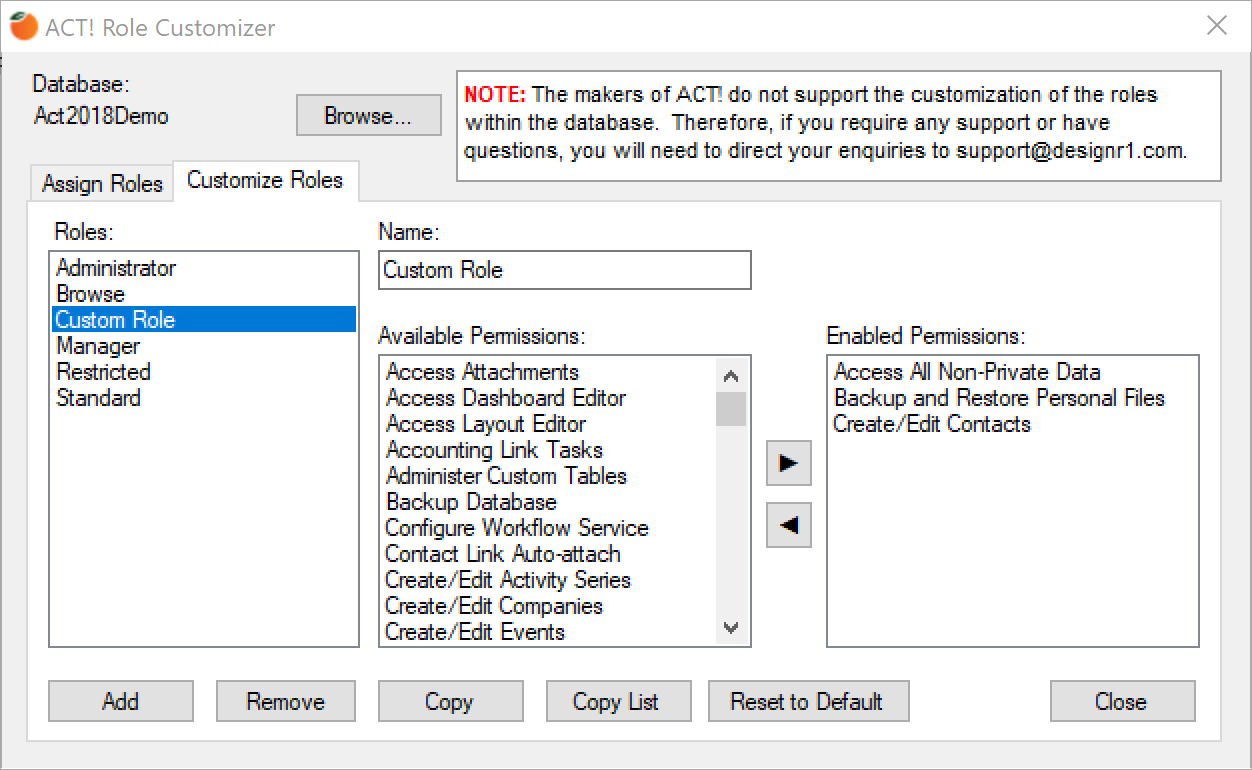Select Access Attachments permission
1252x770 pixels.
pyautogui.click(x=549, y=372)
